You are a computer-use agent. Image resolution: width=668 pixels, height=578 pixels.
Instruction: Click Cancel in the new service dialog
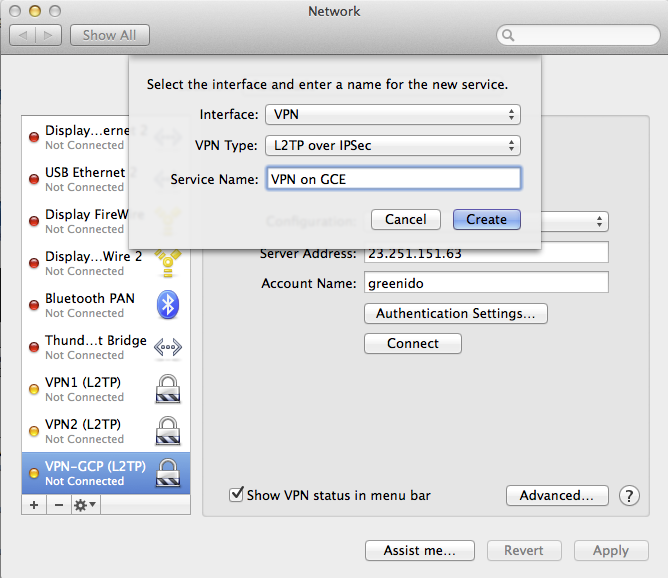405,219
